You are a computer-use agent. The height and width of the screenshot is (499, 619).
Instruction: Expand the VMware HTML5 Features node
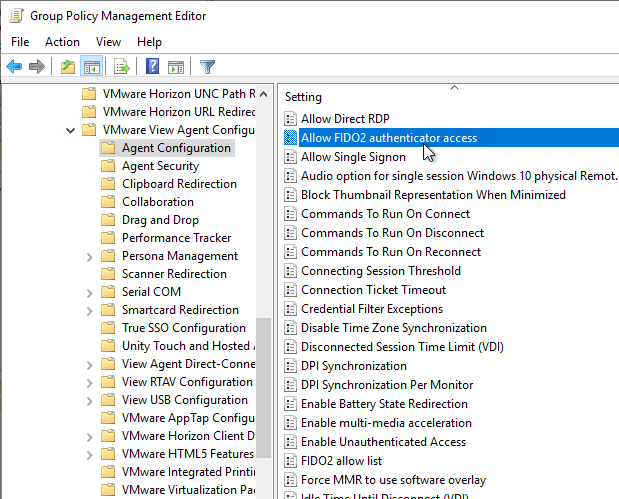pos(90,455)
